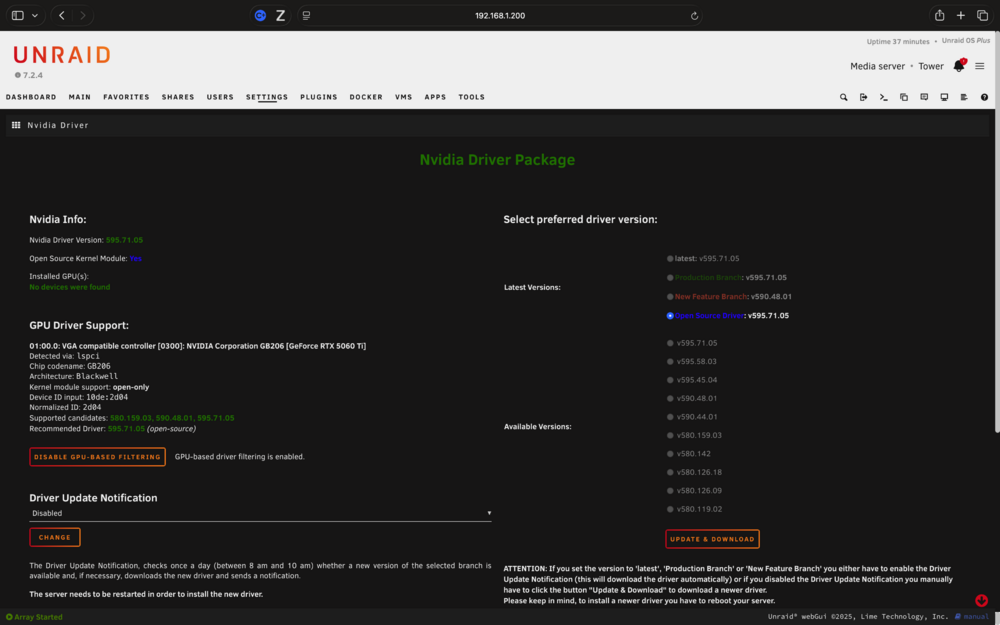Click the blue extension icon in Safari
The height and width of the screenshot is (625, 1000).
[260, 15]
